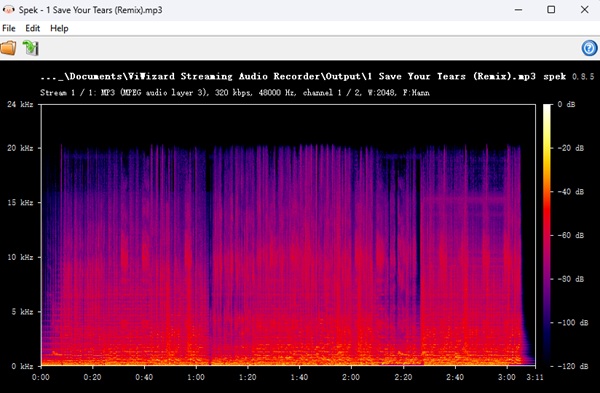Click the 0:00 time axis label
Viewport: 600px width, 393px height.
tap(41, 377)
